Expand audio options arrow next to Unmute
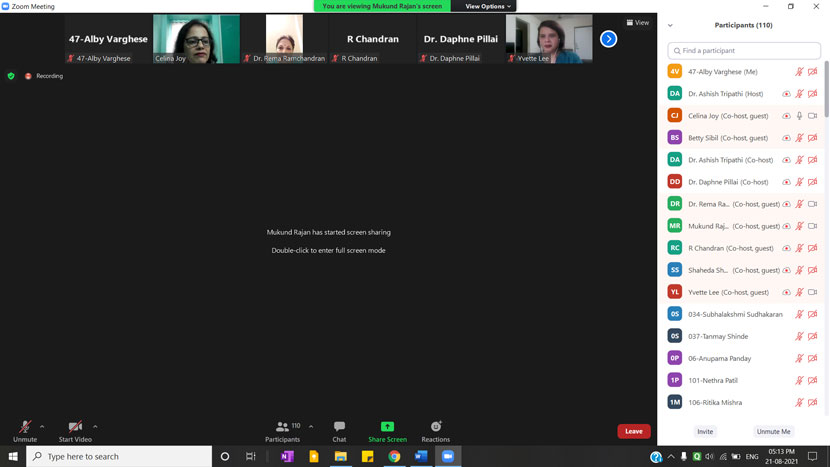Screen dimensions: 830x467 (x=42, y=426)
